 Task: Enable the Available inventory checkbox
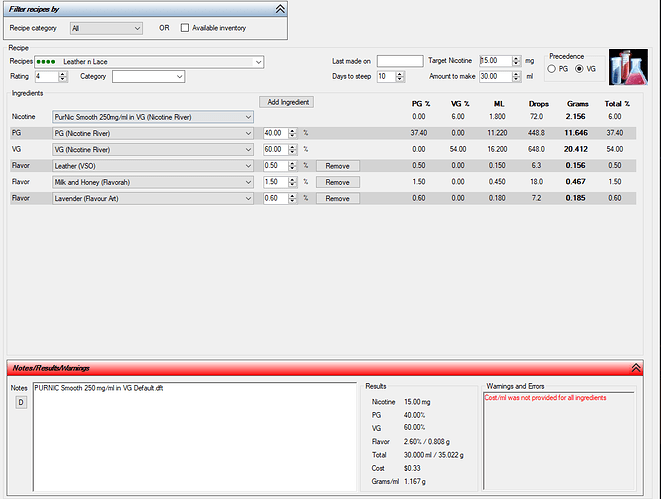pyautogui.click(x=185, y=28)
